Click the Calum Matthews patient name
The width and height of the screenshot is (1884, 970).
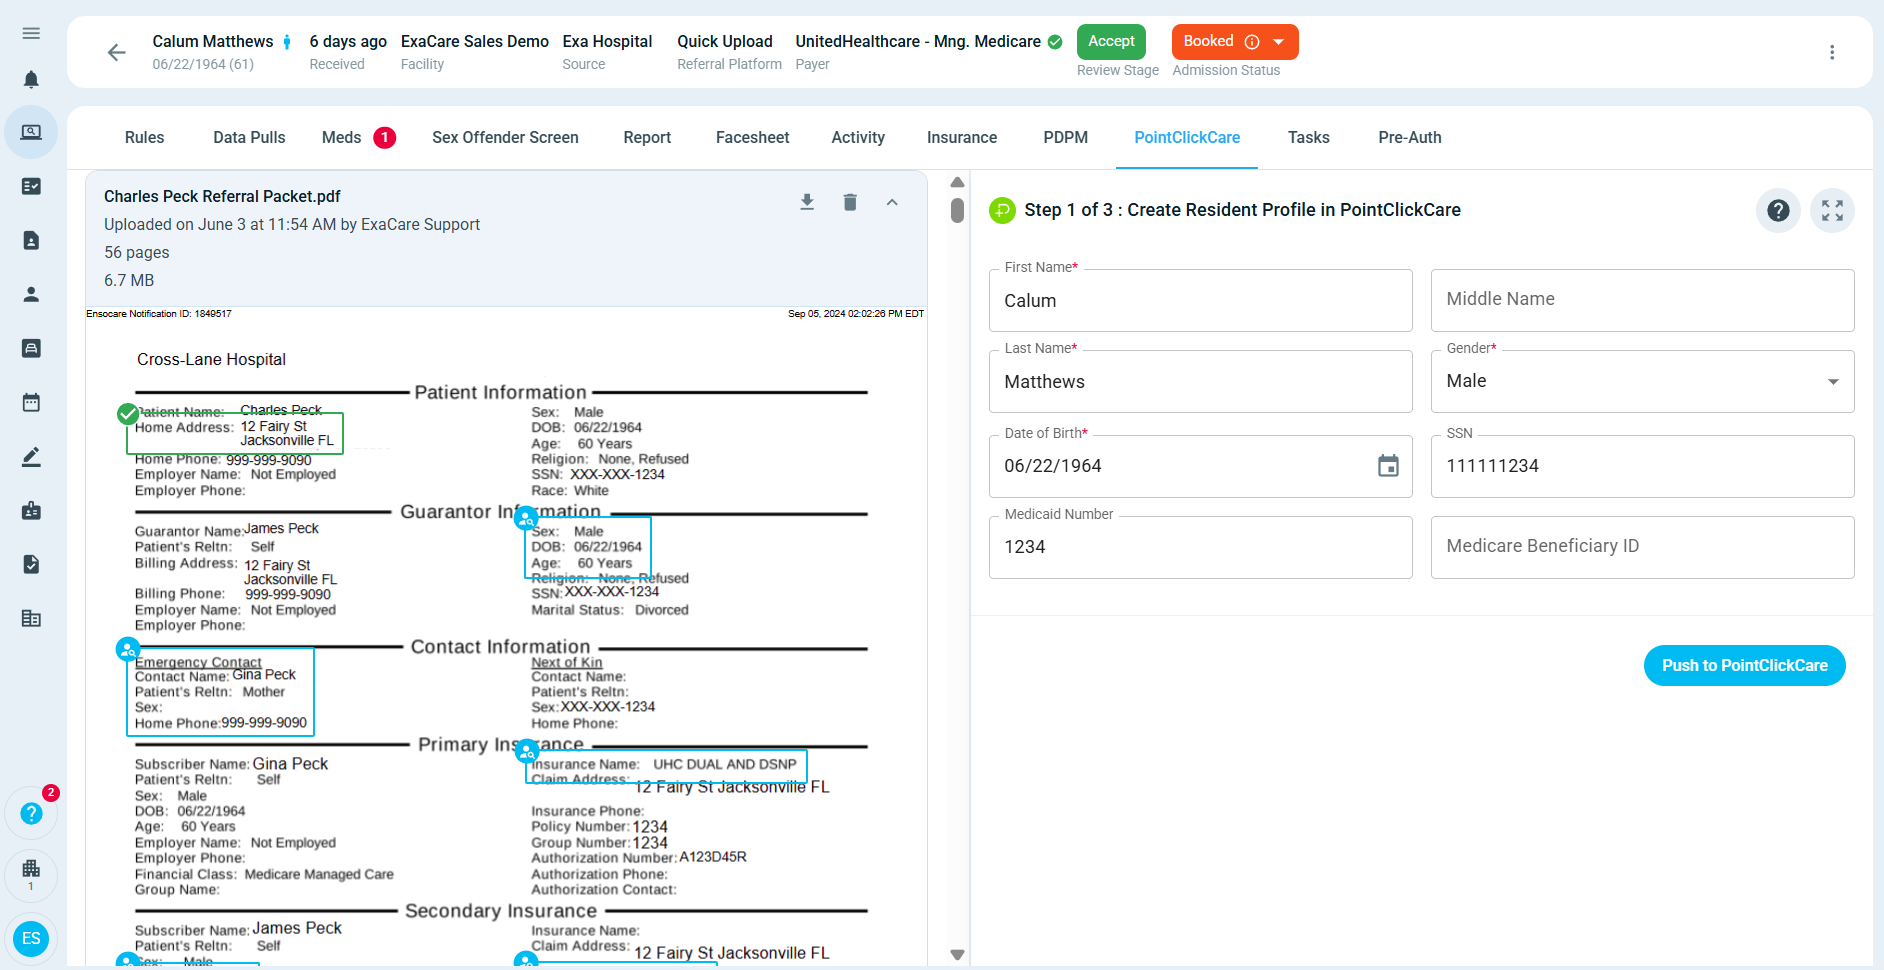(212, 41)
